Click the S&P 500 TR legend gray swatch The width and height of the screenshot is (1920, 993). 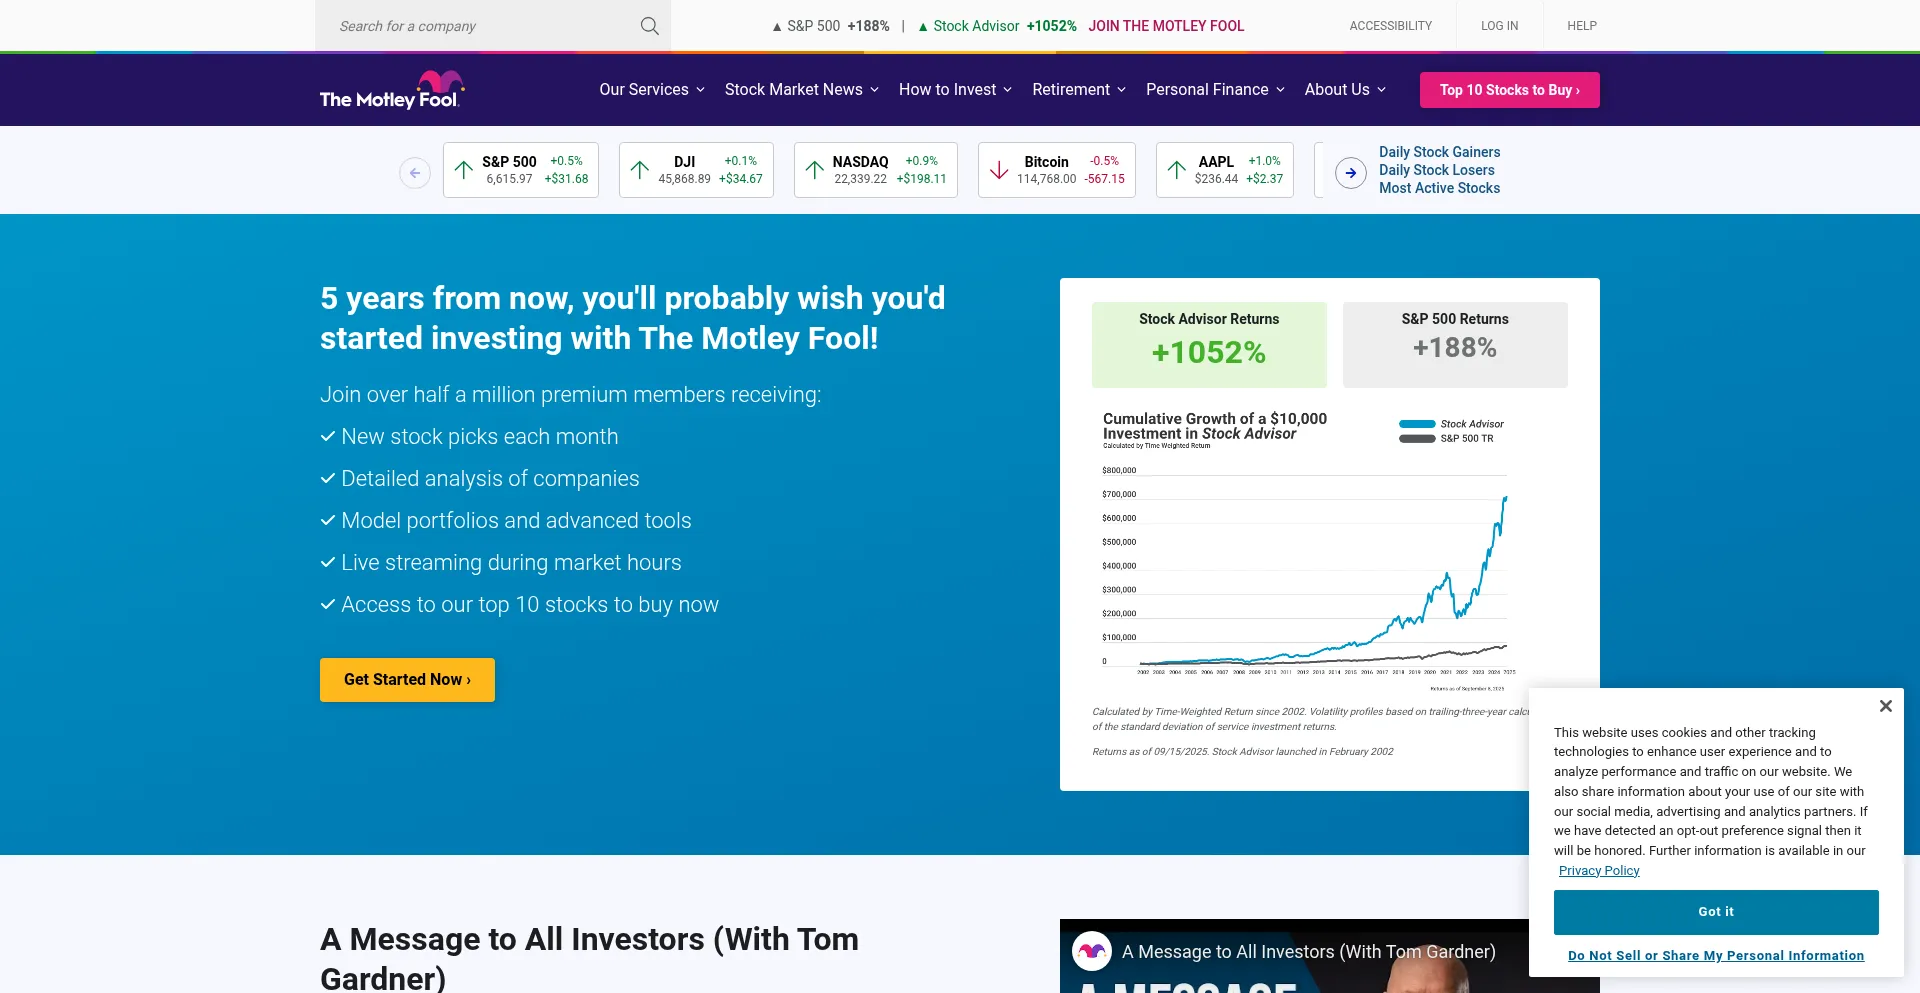click(x=1417, y=439)
